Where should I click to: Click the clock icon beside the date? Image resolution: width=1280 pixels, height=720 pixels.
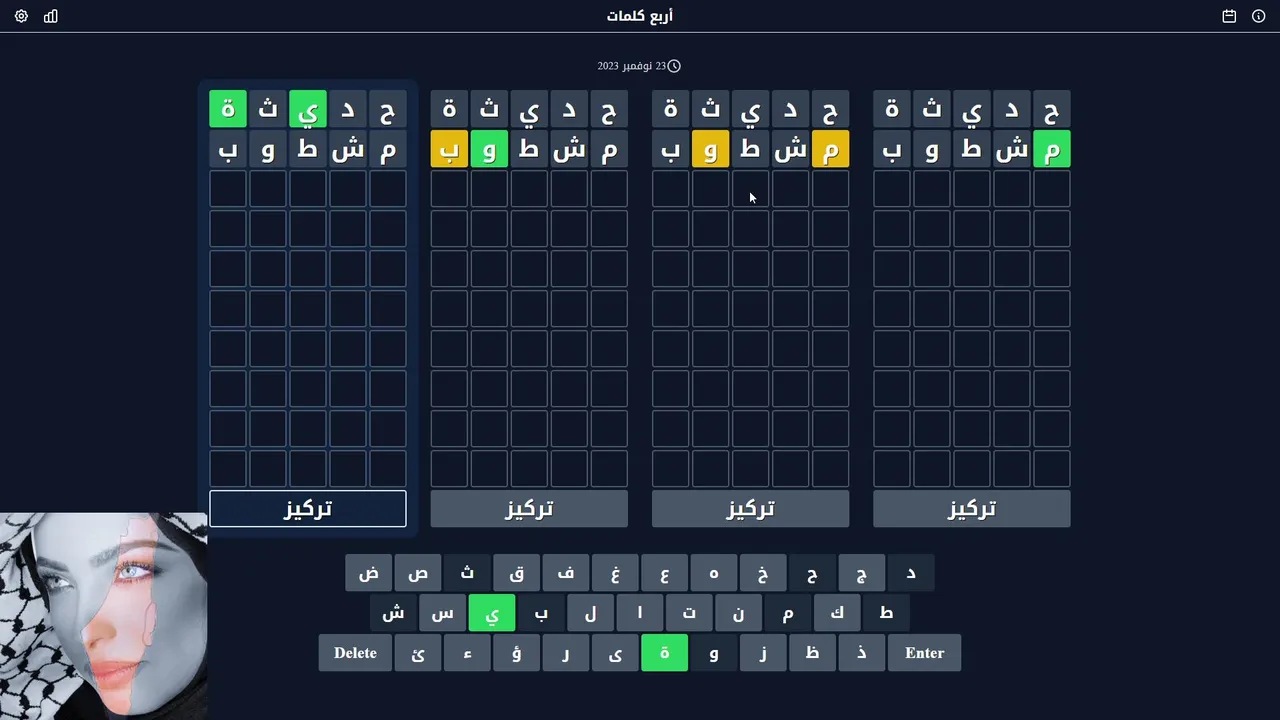click(674, 66)
